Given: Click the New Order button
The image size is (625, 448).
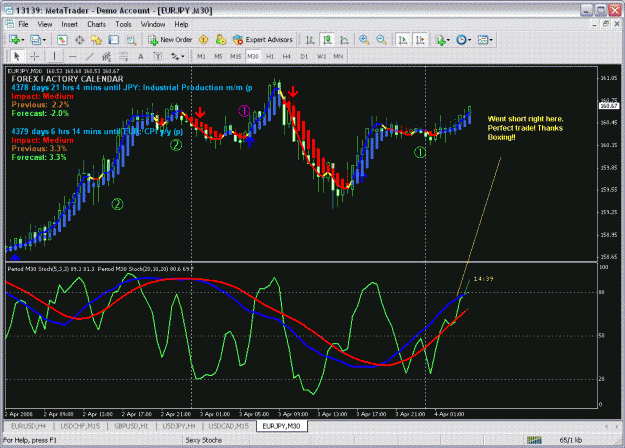Looking at the screenshot, I should [x=170, y=40].
